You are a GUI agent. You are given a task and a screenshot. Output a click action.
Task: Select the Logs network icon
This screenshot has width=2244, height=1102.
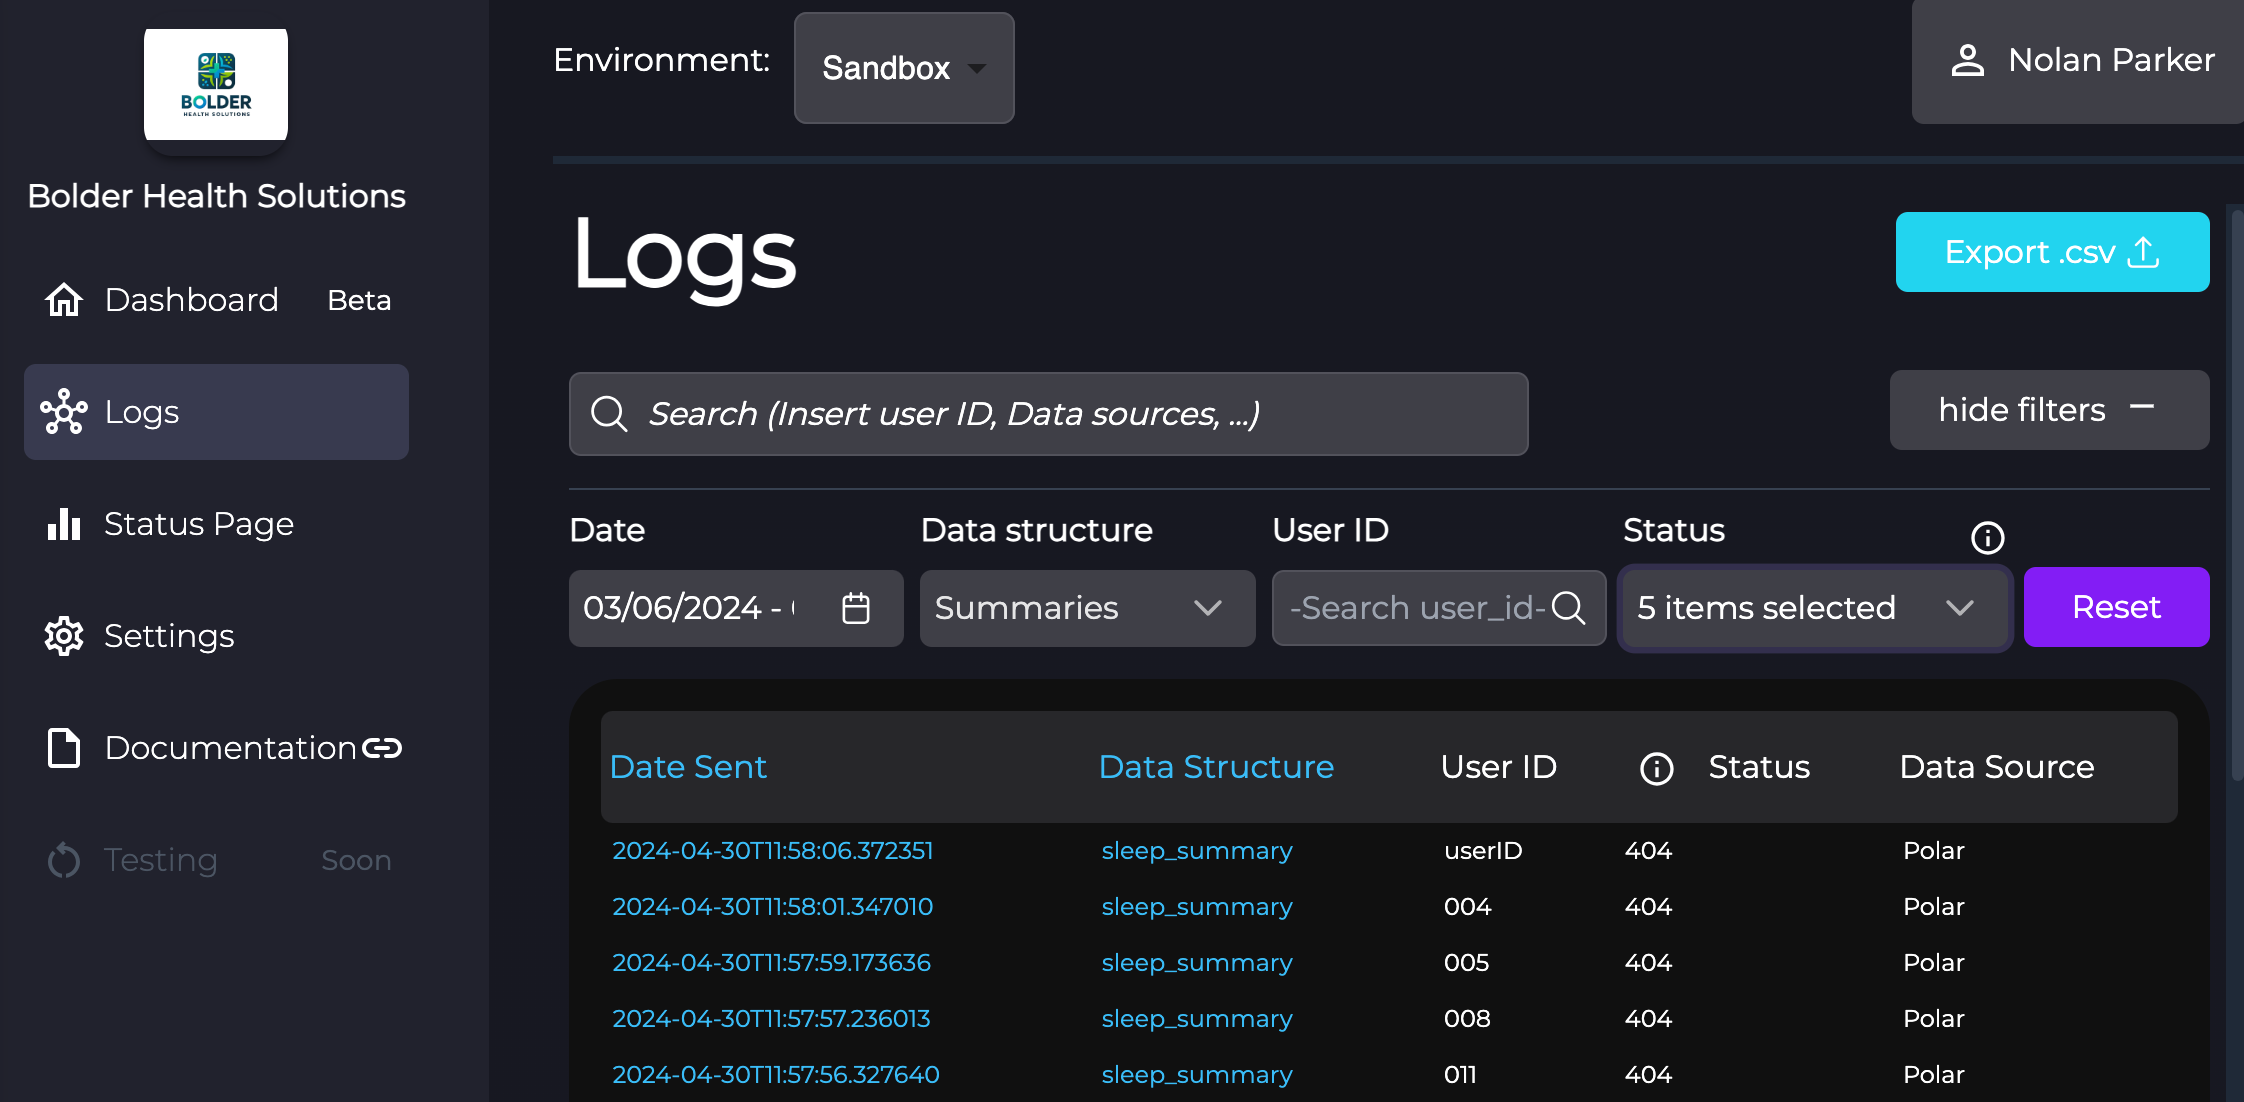(64, 412)
